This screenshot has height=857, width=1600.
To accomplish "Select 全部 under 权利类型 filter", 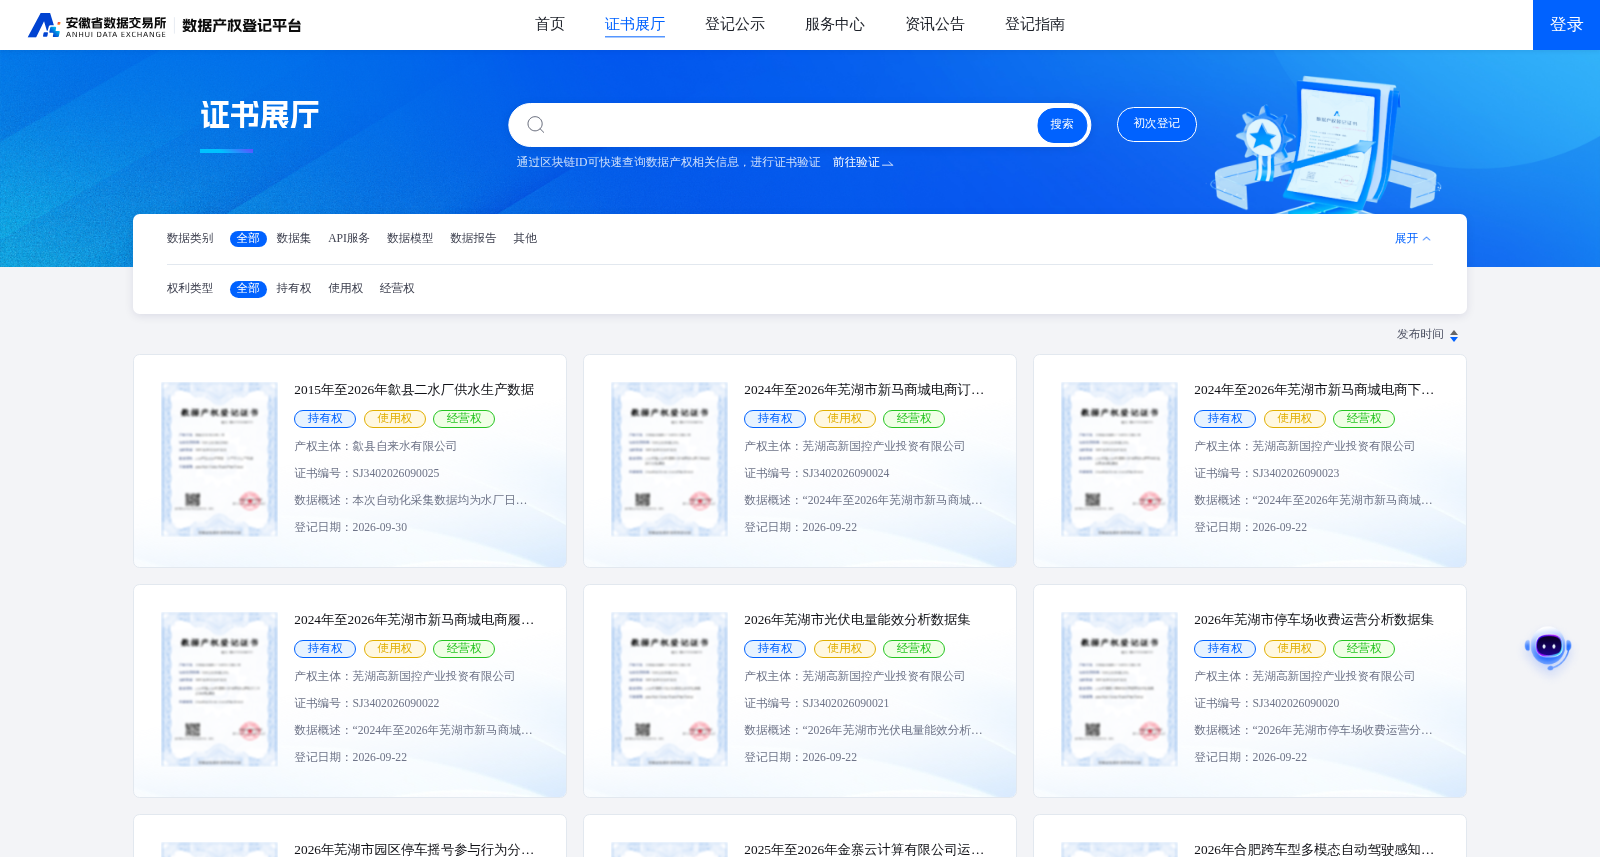I will 248,289.
